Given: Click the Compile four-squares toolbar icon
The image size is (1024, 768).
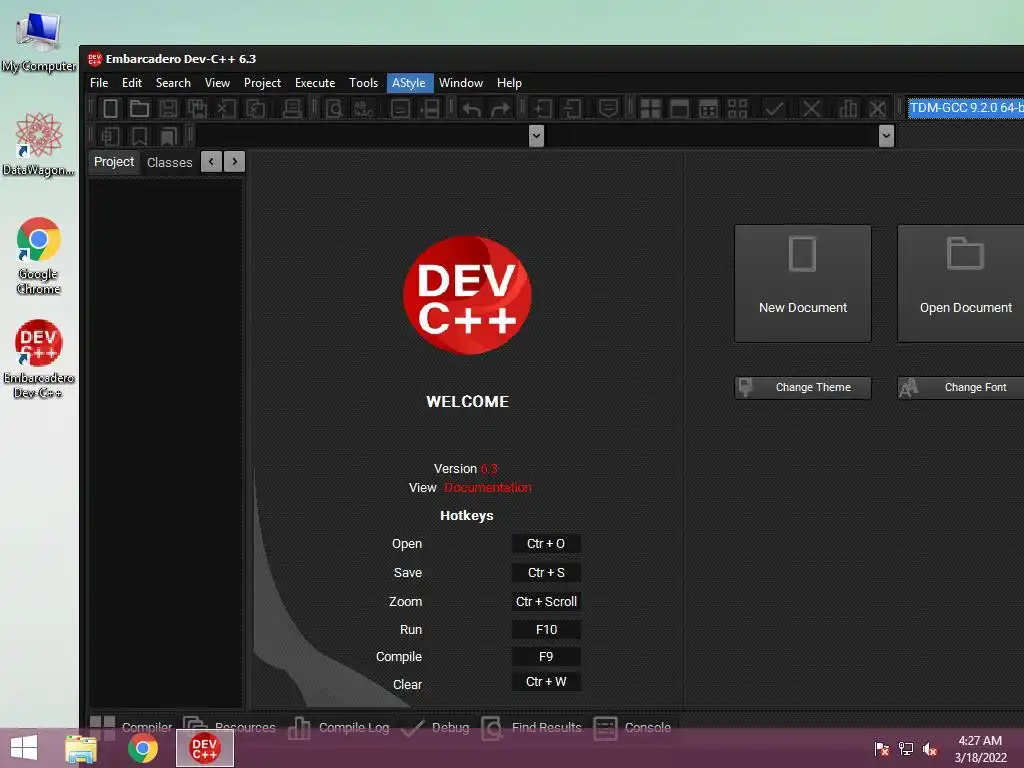Looking at the screenshot, I should click(x=650, y=108).
